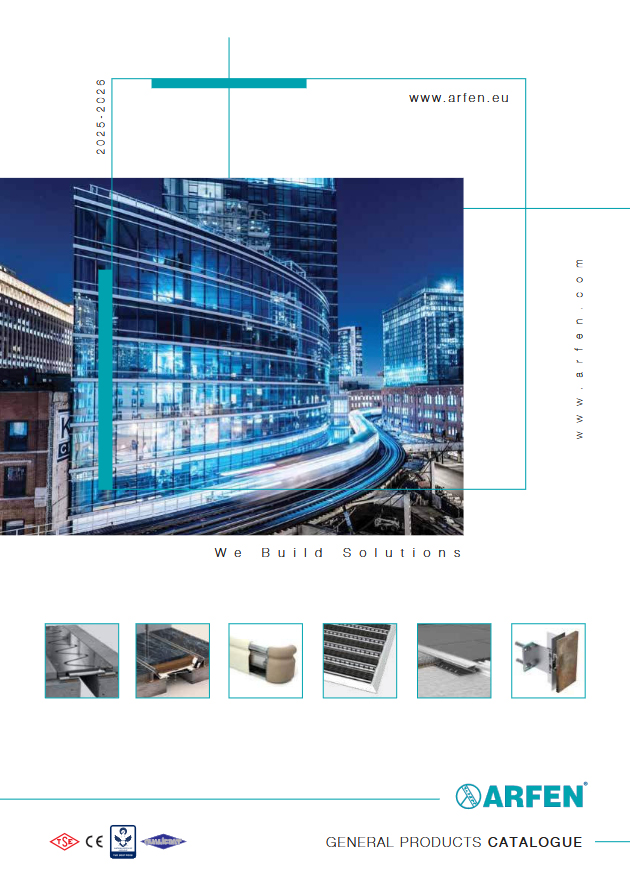Click the blue eagle certification badge
Image resolution: width=630 pixels, height=880 pixels.
coord(123,841)
